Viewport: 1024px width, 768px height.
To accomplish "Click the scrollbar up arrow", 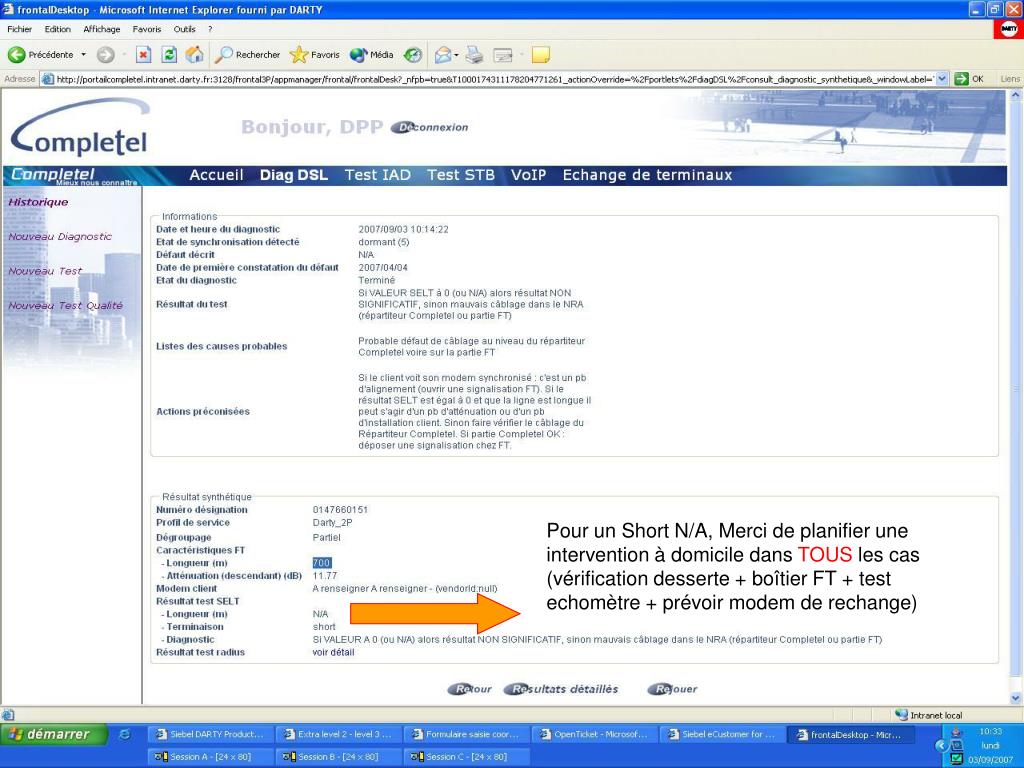I will pos(1016,95).
